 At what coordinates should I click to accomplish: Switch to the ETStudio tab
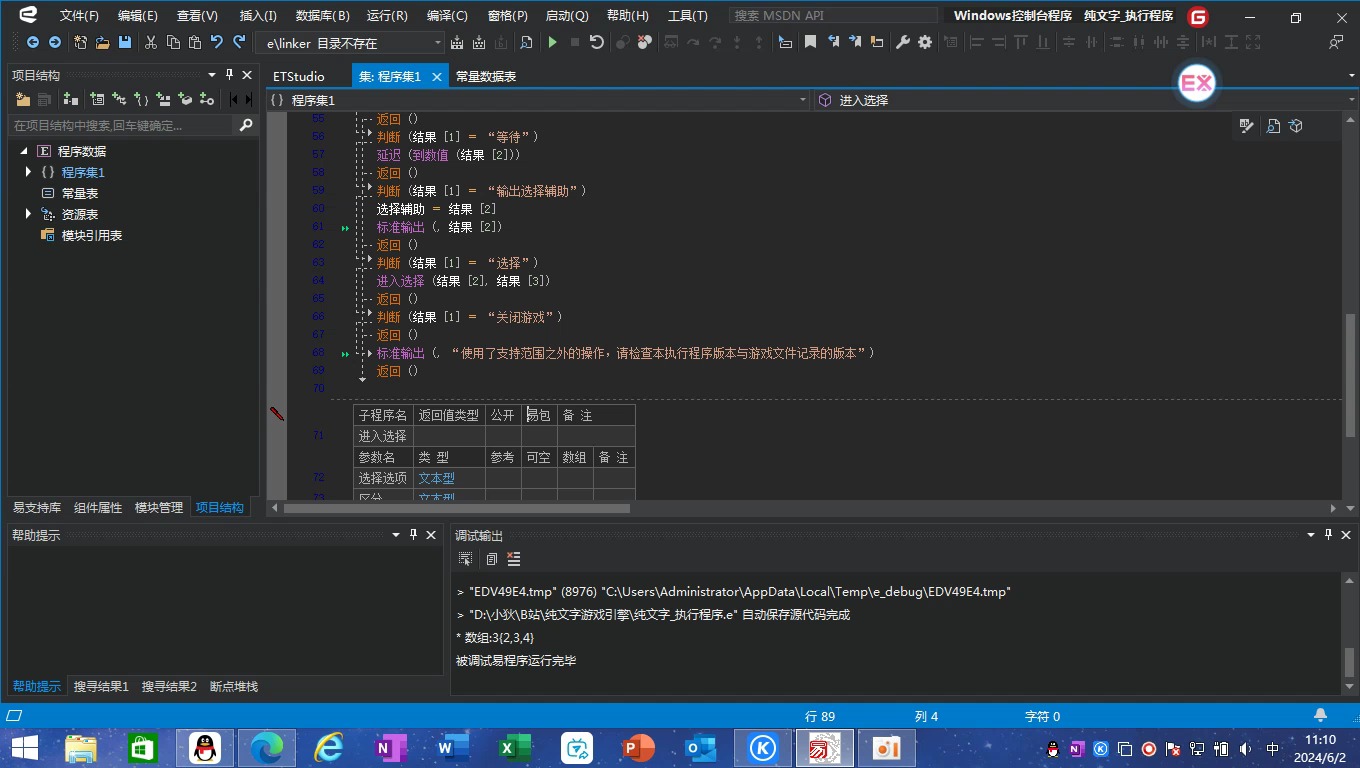299,76
